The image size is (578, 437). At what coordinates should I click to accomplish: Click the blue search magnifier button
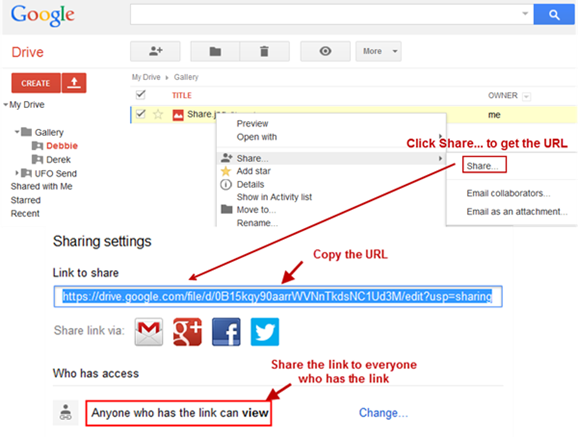click(x=554, y=14)
